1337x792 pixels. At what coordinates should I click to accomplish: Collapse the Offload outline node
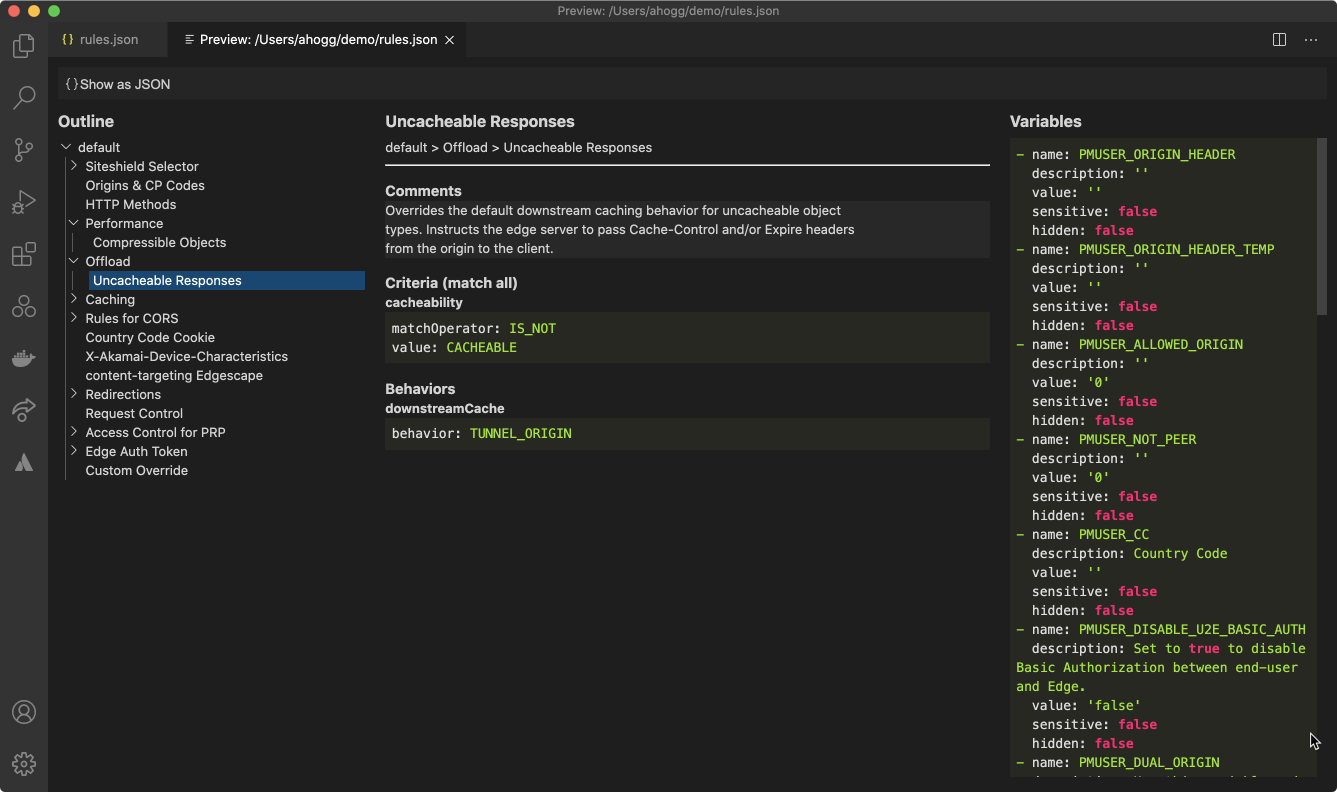coord(74,261)
